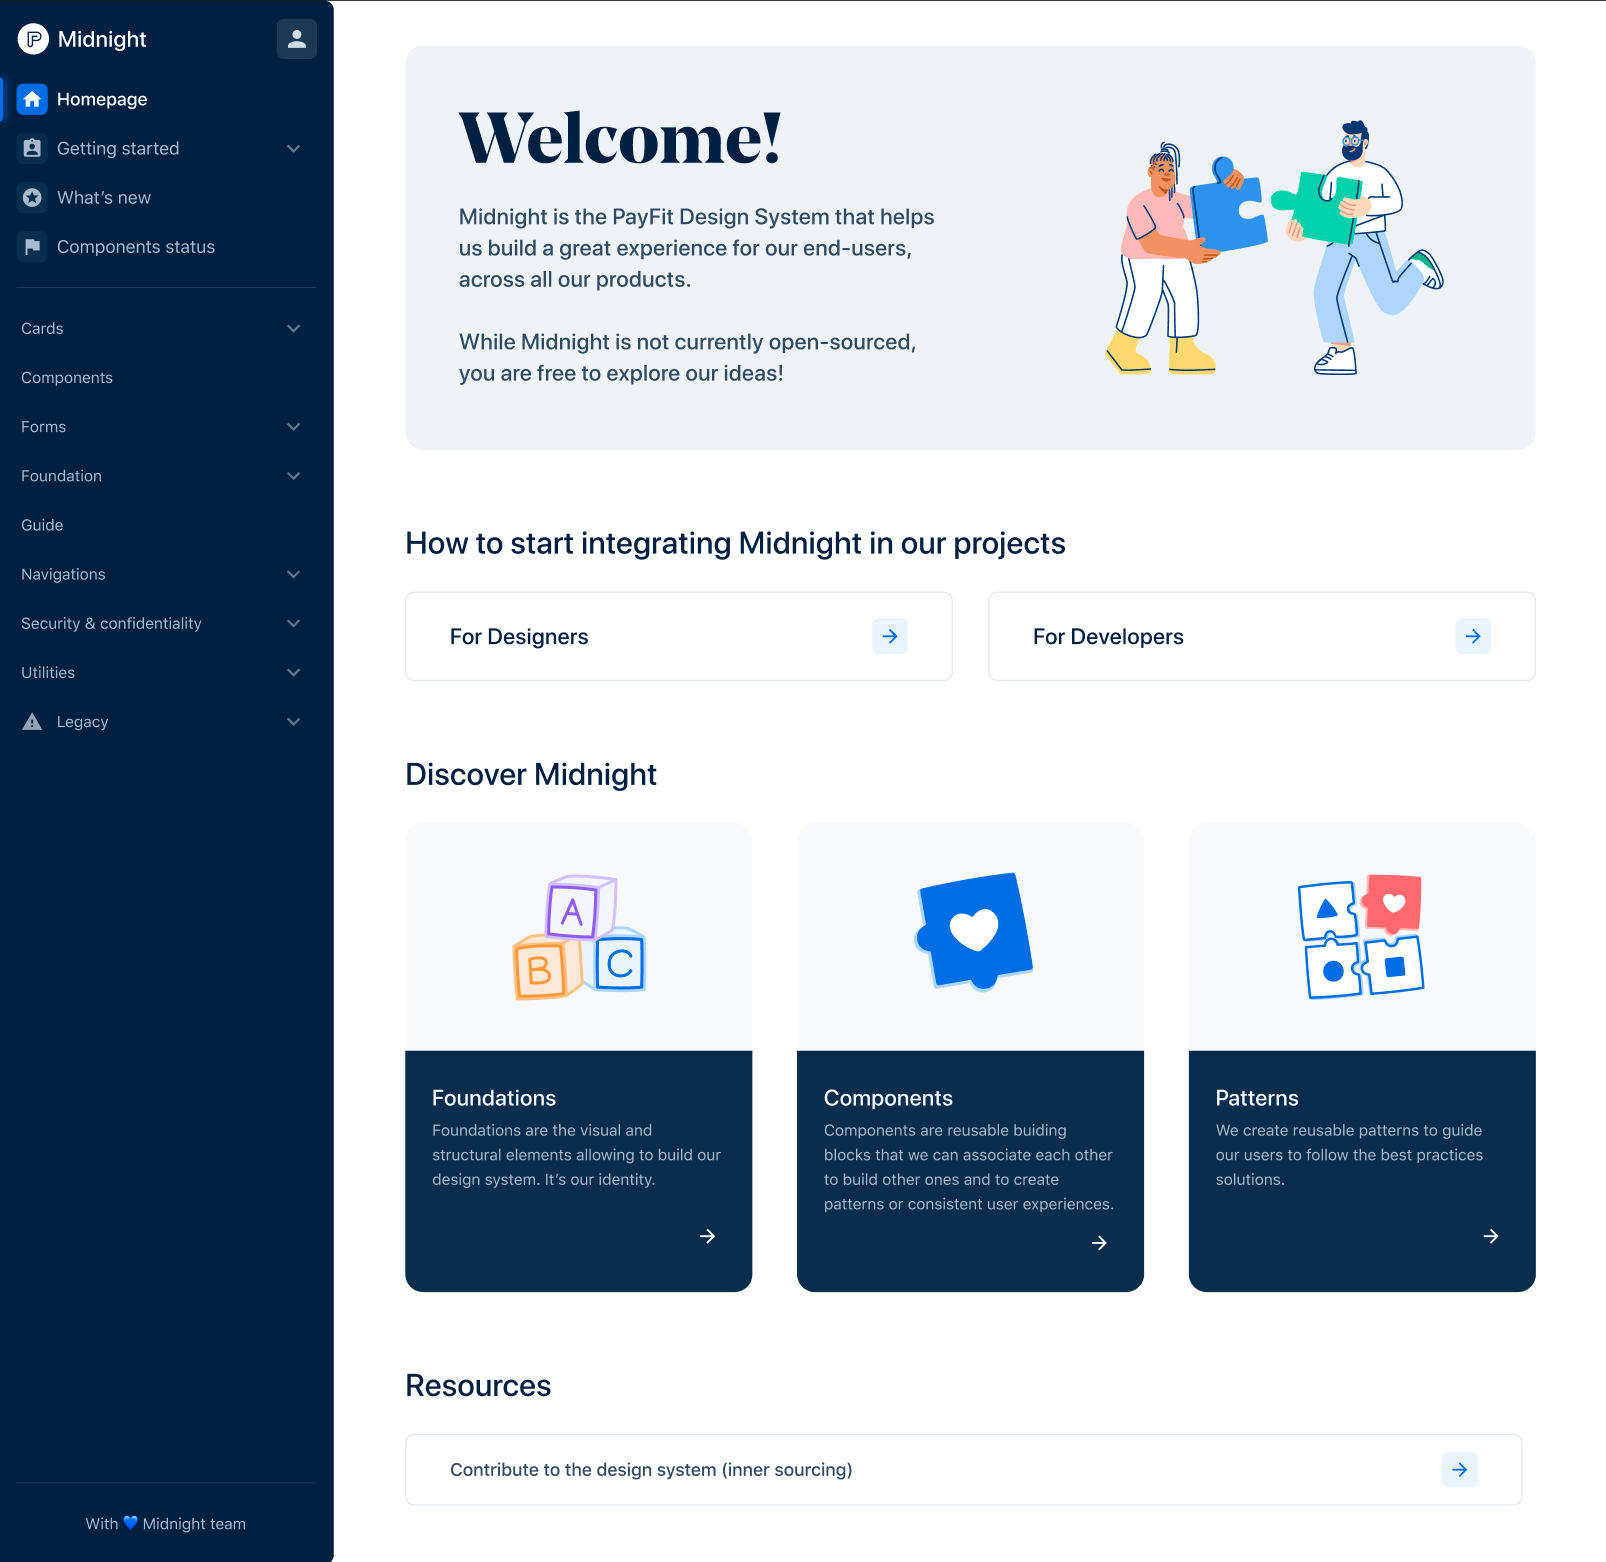1606x1562 pixels.
Task: Click the Resources heading
Action: point(478,1385)
